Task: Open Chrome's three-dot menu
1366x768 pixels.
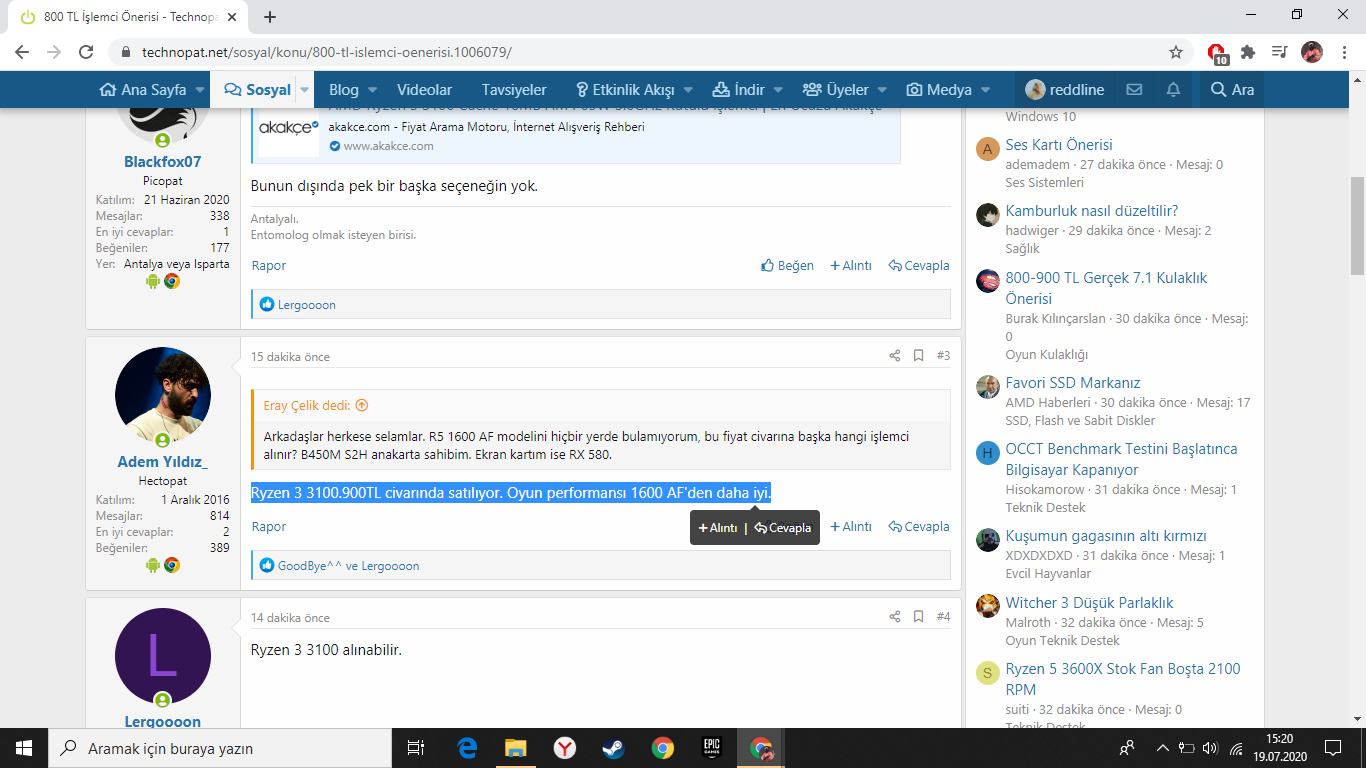Action: pos(1343,52)
